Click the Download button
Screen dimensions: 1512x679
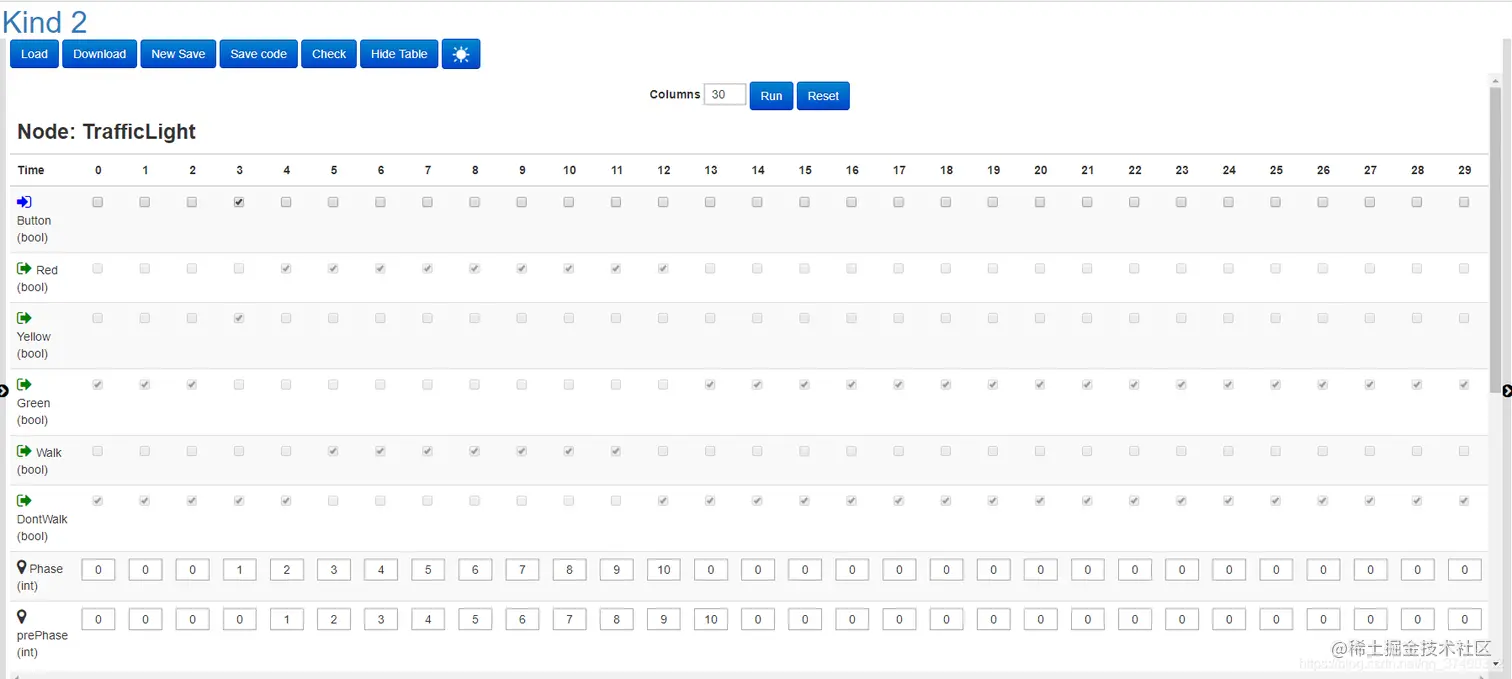pyautogui.click(x=99, y=54)
